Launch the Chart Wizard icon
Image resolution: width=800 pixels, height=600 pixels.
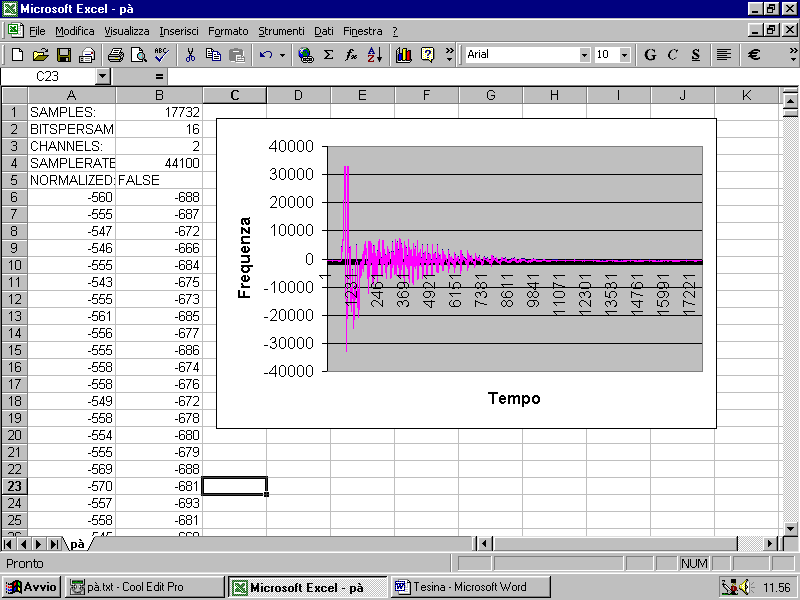(404, 55)
